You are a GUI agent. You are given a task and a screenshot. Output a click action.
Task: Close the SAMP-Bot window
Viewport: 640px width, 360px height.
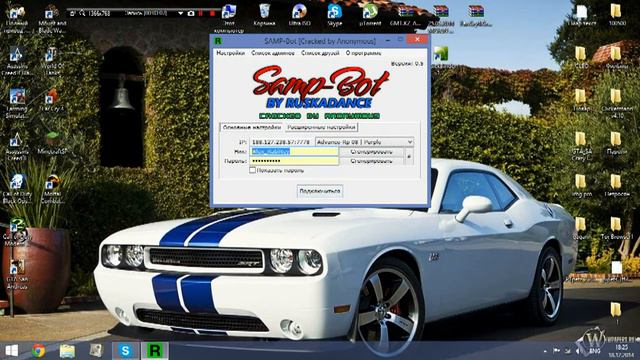417,39
